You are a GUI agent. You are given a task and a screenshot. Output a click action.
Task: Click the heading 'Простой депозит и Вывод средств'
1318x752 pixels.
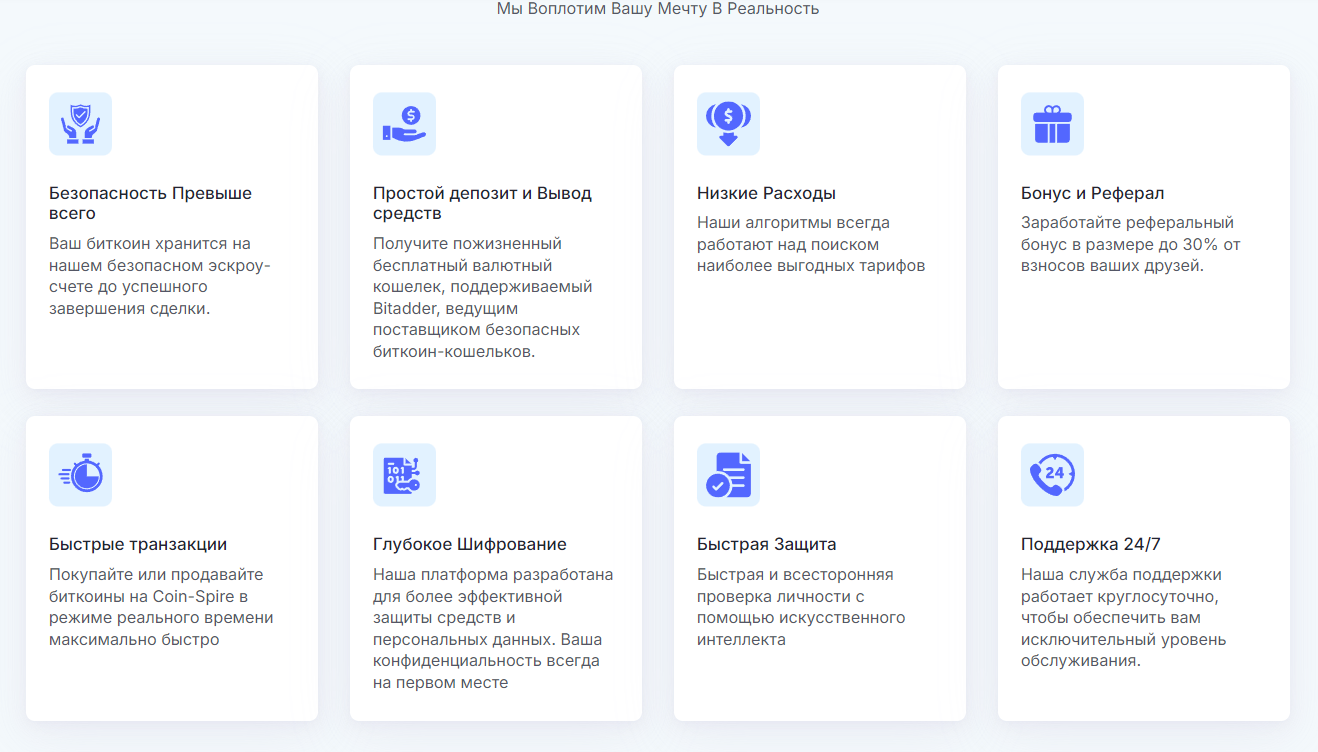[x=482, y=203]
